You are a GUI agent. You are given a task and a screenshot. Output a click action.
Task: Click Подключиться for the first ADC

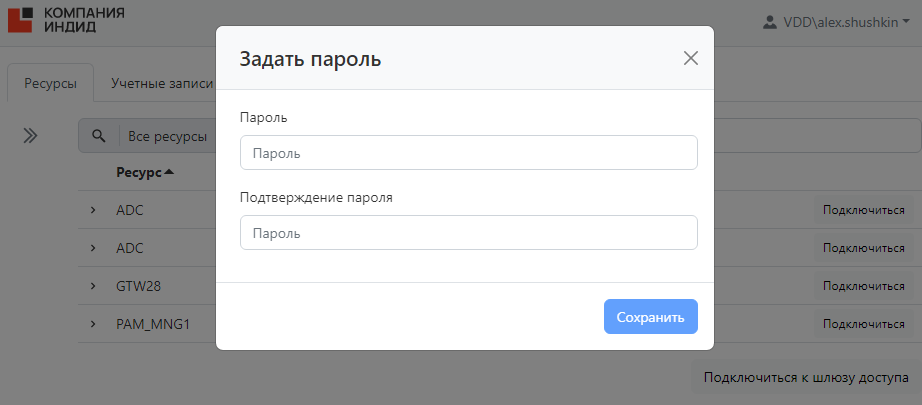click(x=863, y=210)
